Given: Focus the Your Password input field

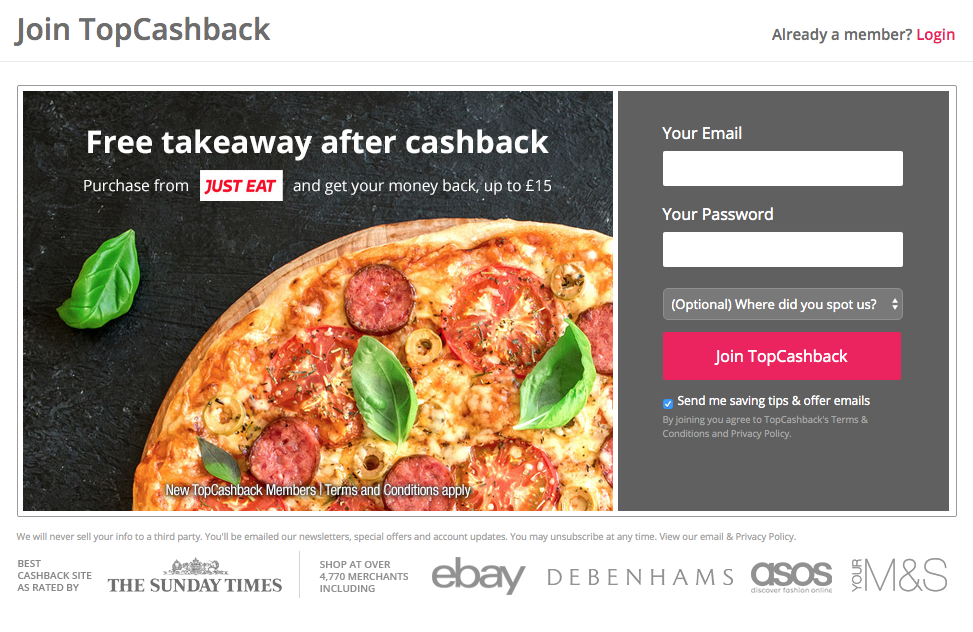Looking at the screenshot, I should (782, 250).
